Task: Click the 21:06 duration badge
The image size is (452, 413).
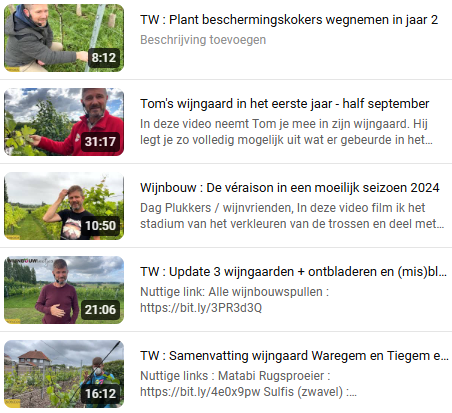Action: pos(100,310)
